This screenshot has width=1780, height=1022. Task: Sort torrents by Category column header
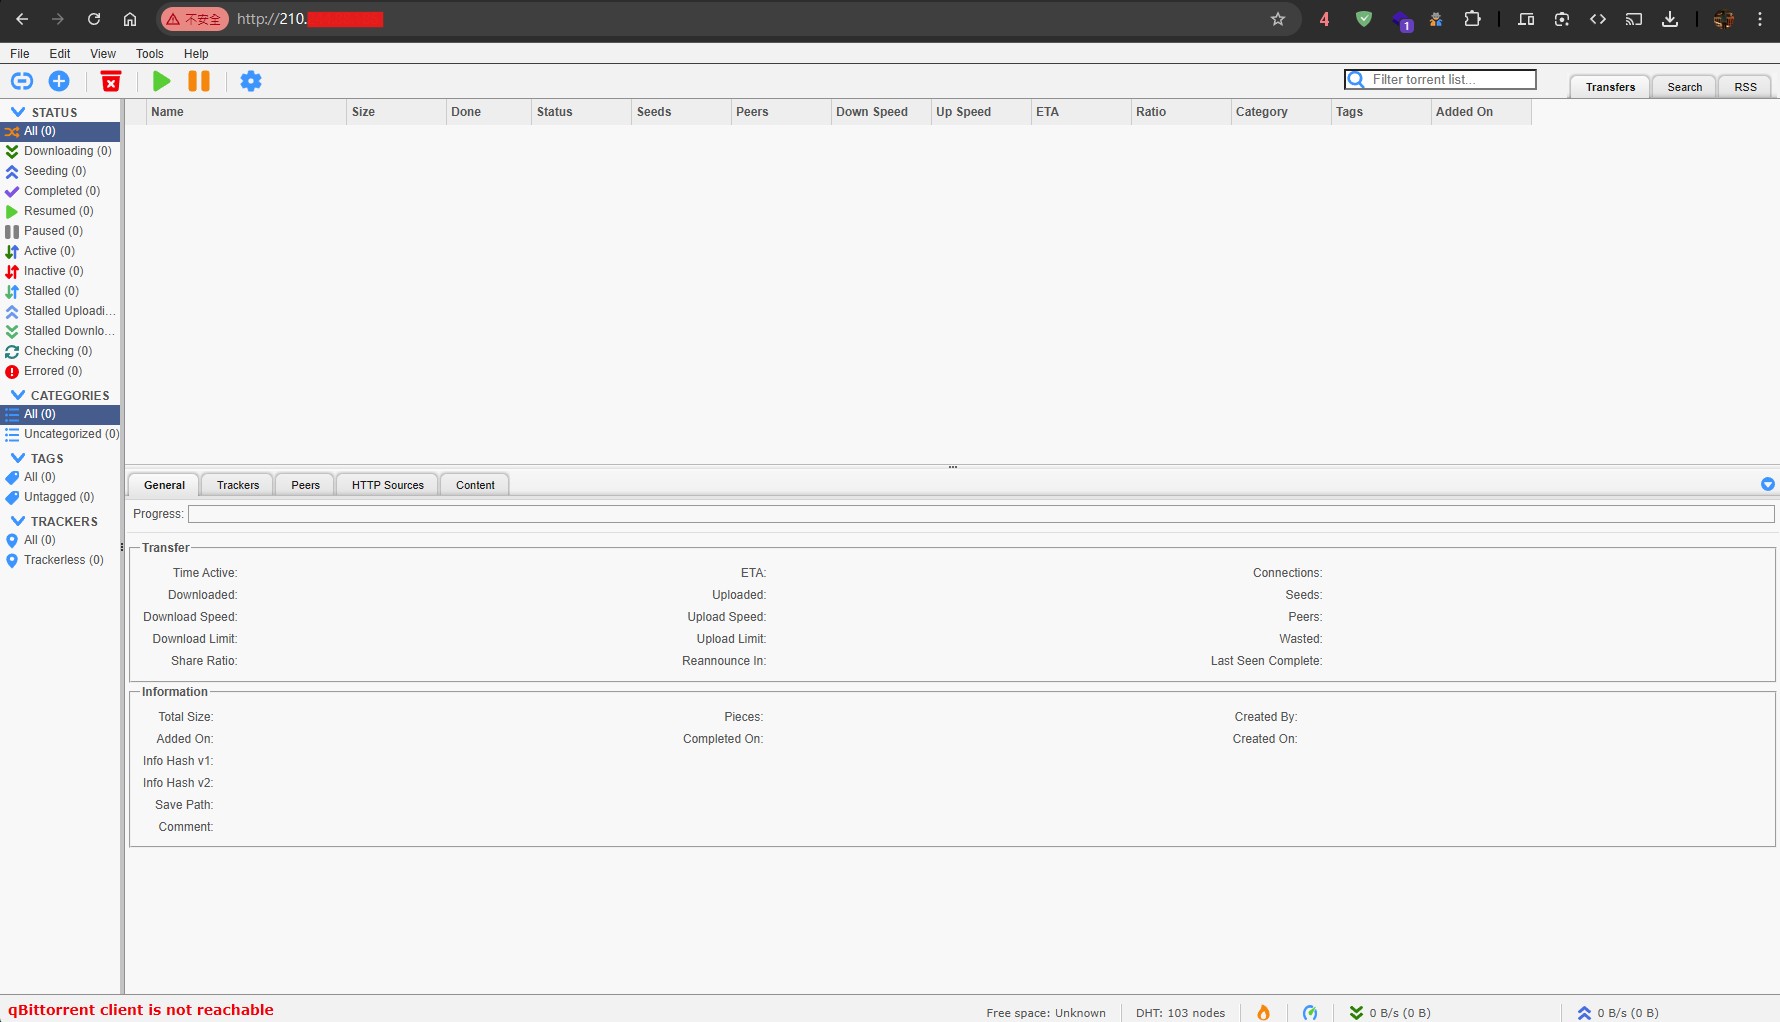coord(1280,112)
